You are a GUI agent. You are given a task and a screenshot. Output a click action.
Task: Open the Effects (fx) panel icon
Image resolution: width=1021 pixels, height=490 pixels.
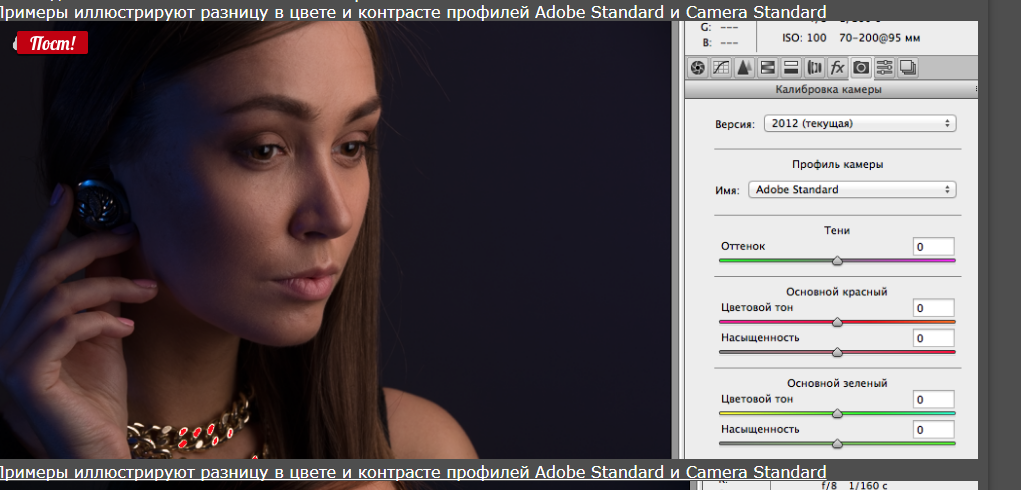click(837, 68)
